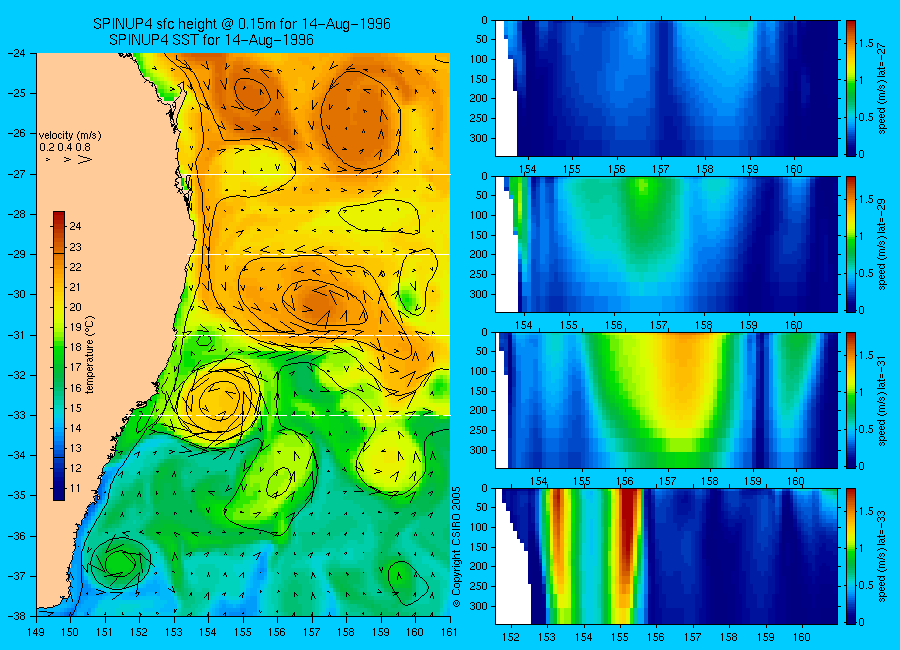Click the '-24' latitude tick on the map axis
This screenshot has width=900, height=650.
(18, 53)
